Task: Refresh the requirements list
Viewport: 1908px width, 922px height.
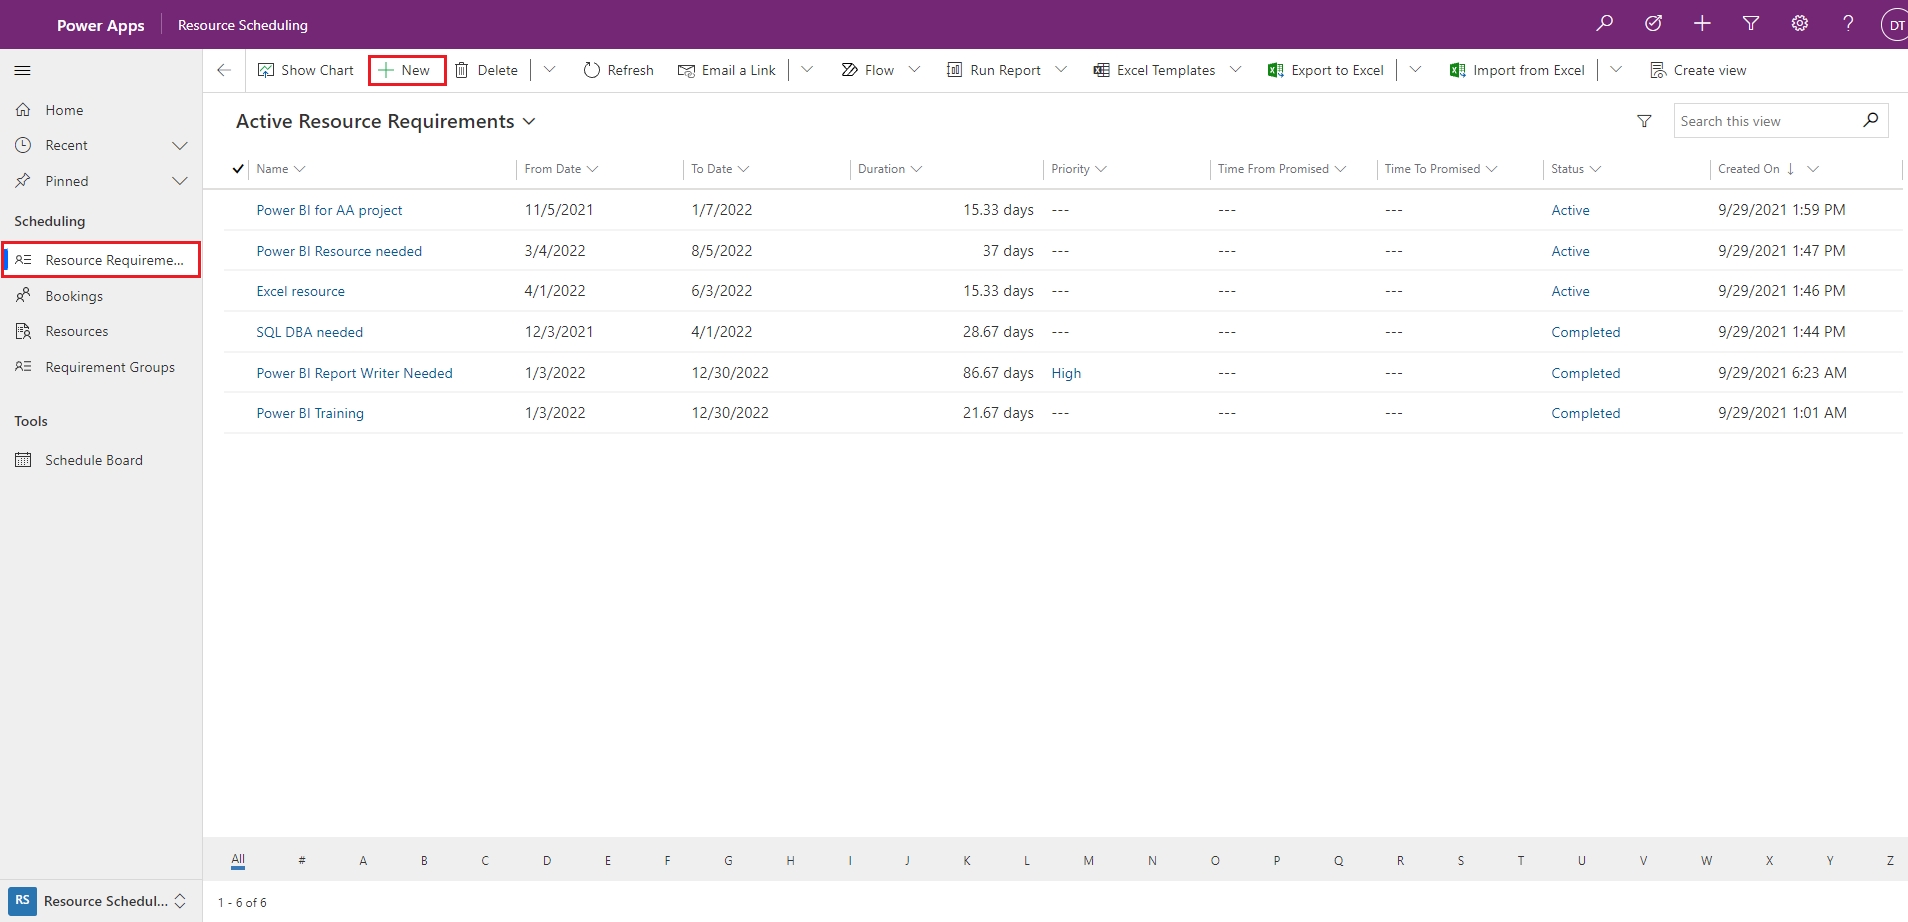Action: pos(618,70)
